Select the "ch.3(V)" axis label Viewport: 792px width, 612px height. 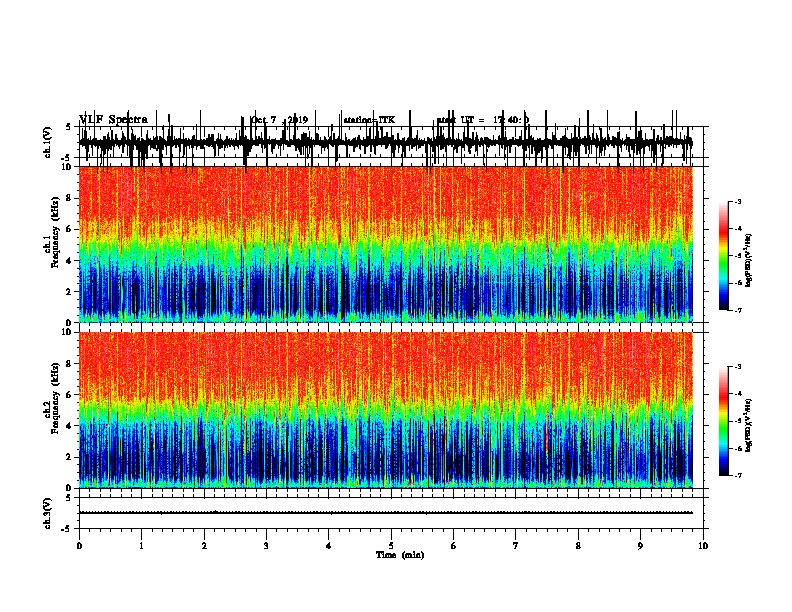click(47, 513)
